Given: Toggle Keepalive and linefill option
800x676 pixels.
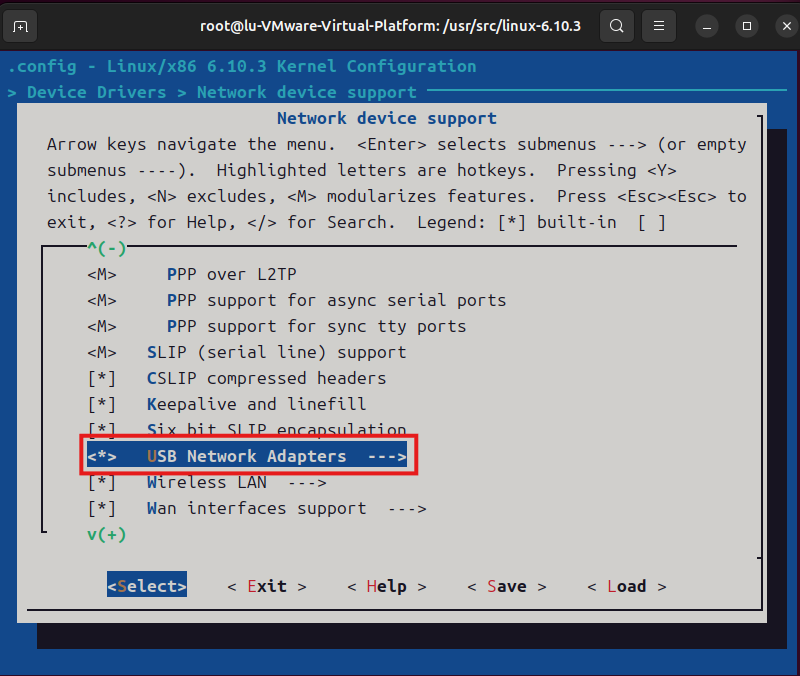Looking at the screenshot, I should 256,404.
